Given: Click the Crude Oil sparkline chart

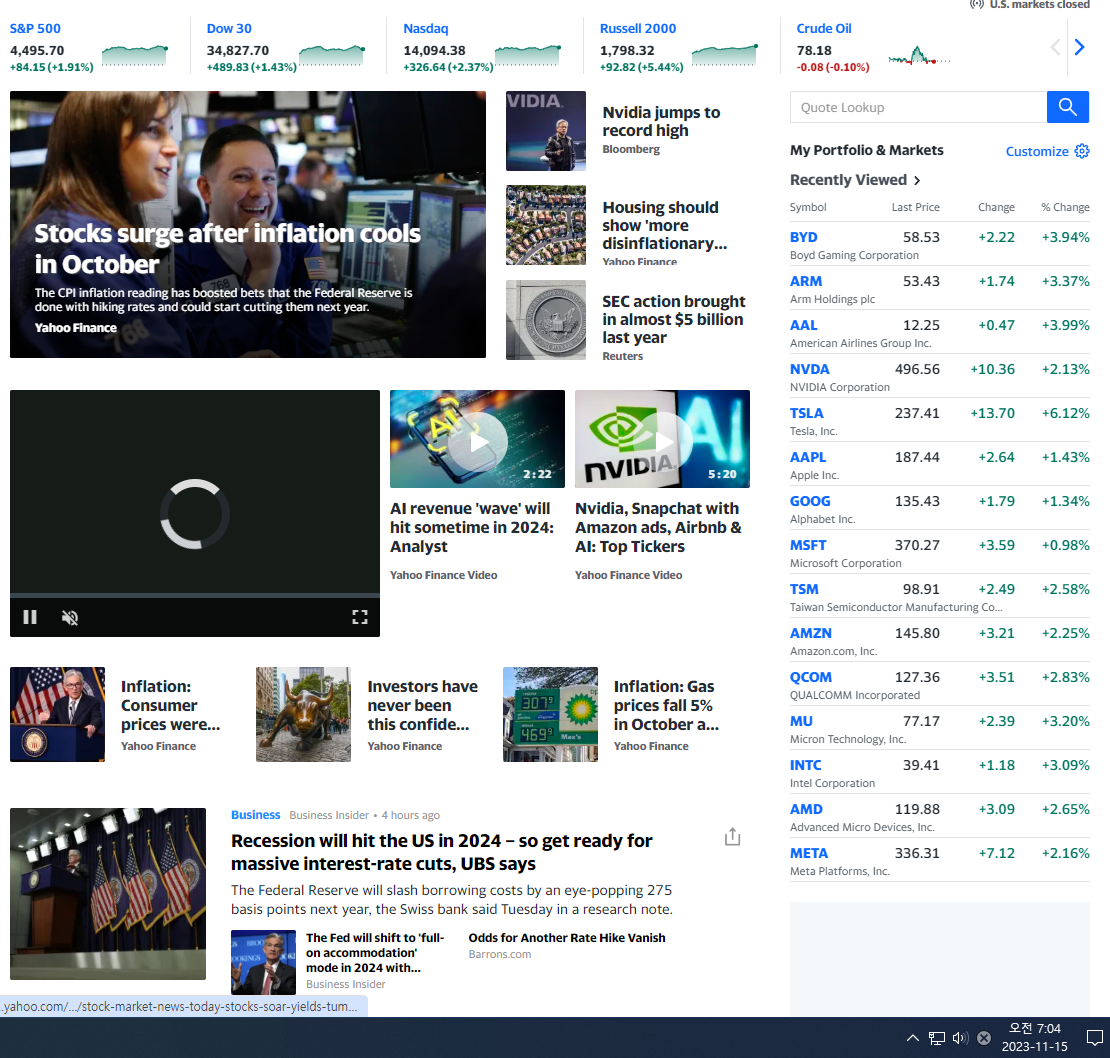Looking at the screenshot, I should 919,55.
